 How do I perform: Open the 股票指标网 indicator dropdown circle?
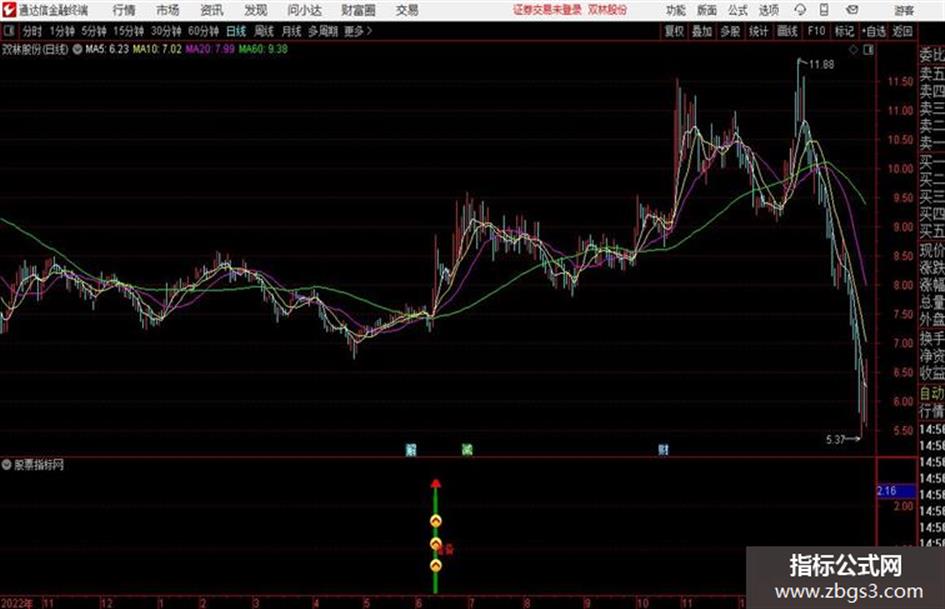point(7,465)
